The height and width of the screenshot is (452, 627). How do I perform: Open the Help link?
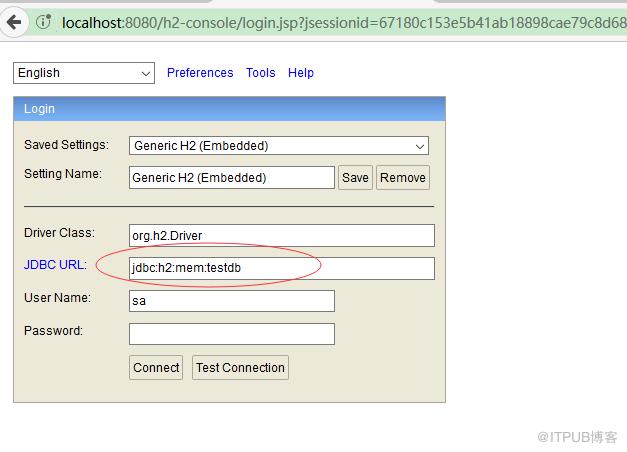301,73
